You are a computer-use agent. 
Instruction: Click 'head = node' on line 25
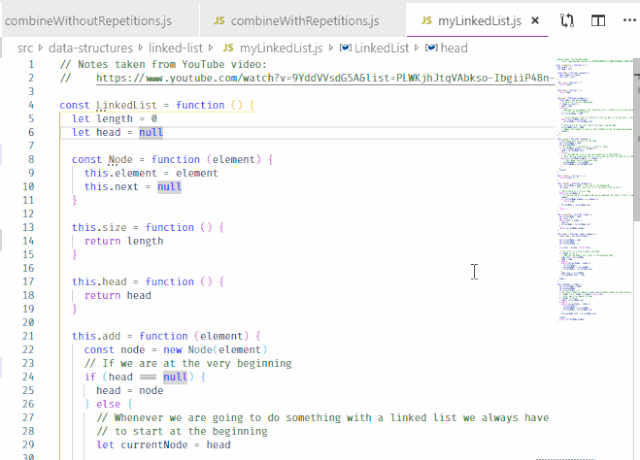click(130, 391)
